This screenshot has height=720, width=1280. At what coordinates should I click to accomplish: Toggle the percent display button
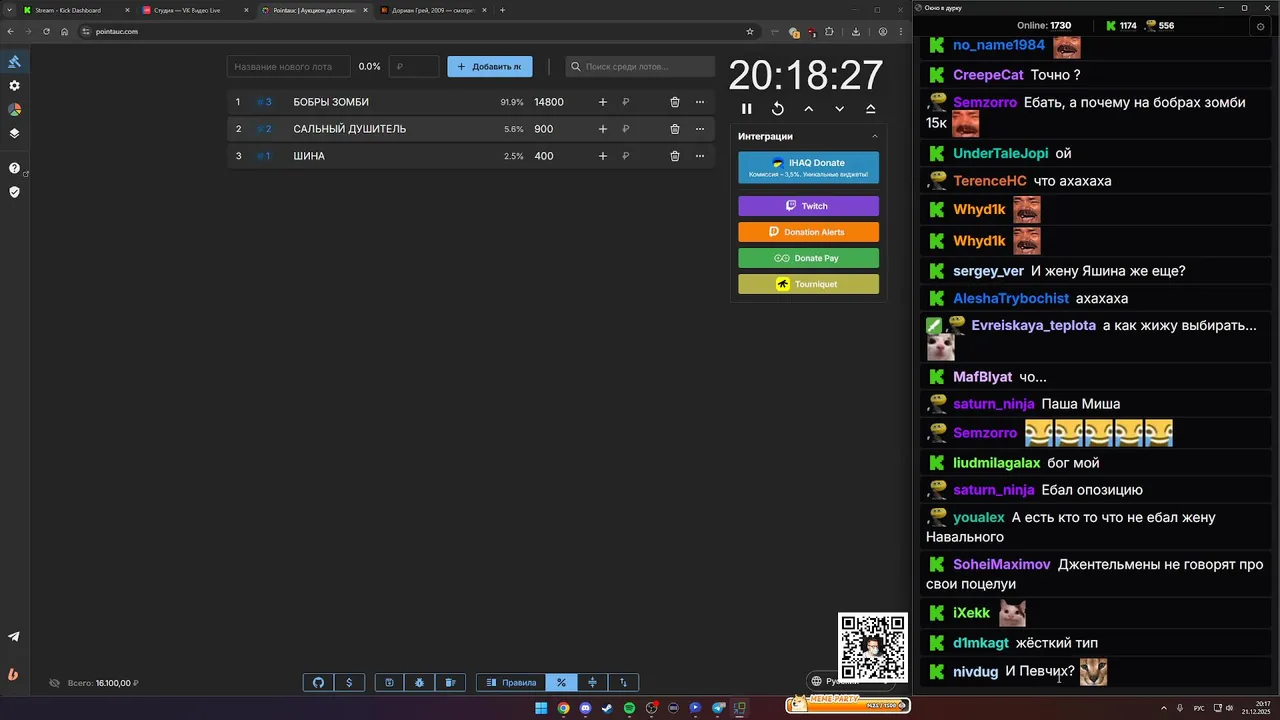pyautogui.click(x=561, y=683)
